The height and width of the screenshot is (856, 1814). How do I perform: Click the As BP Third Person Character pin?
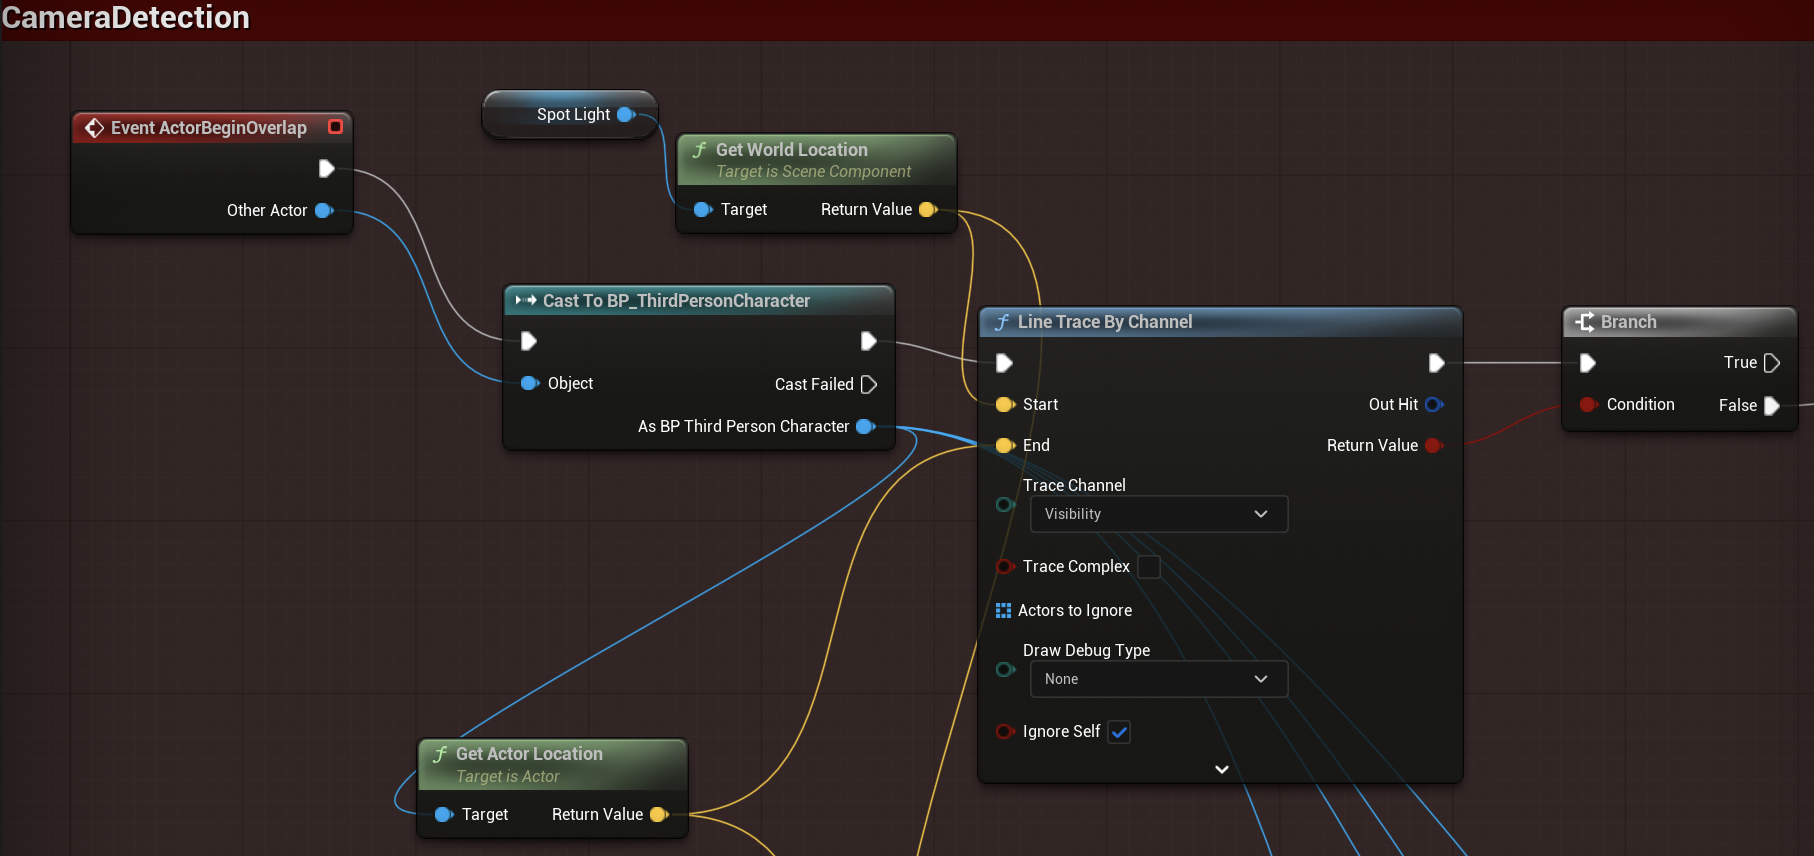[866, 426]
